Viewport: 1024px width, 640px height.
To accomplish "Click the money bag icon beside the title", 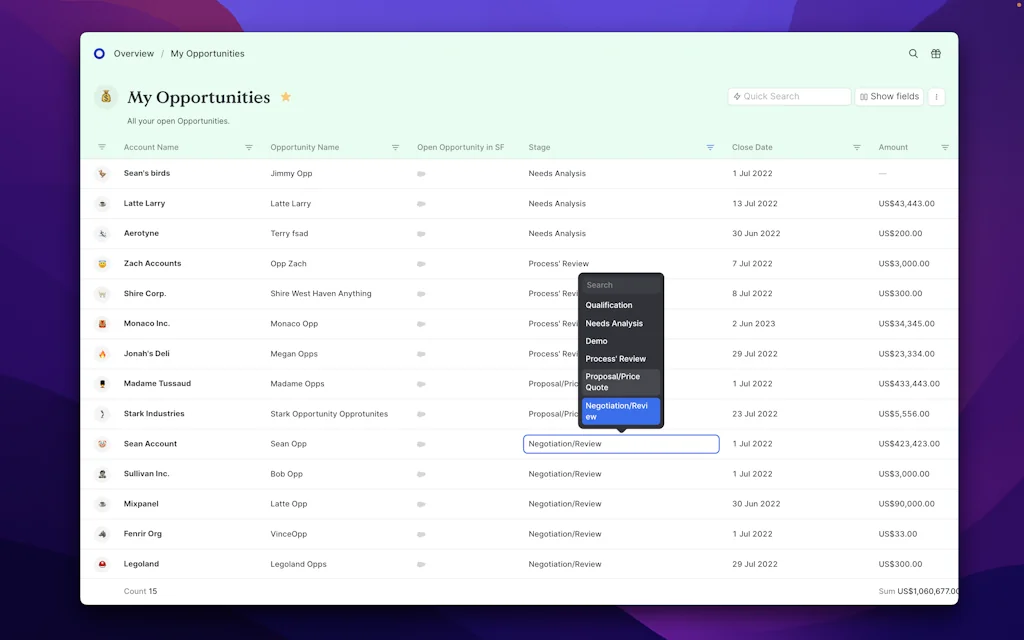I will [x=104, y=98].
